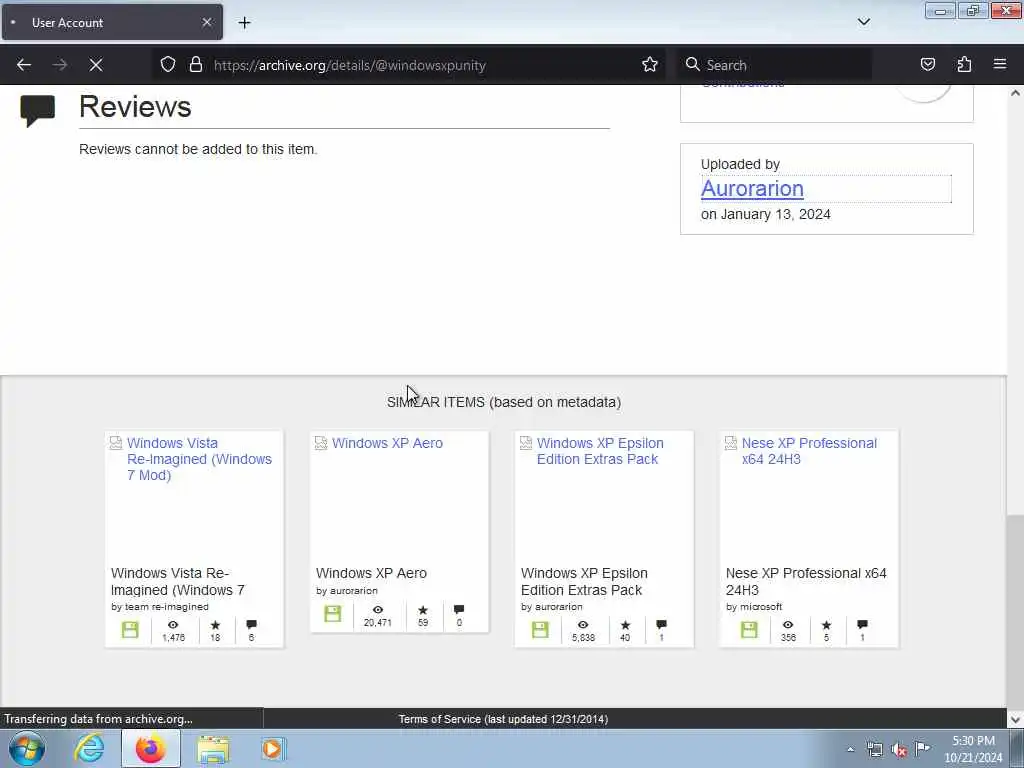Click software icon on Nese XP Professional card
The height and width of the screenshot is (768, 1024).
[x=749, y=630]
